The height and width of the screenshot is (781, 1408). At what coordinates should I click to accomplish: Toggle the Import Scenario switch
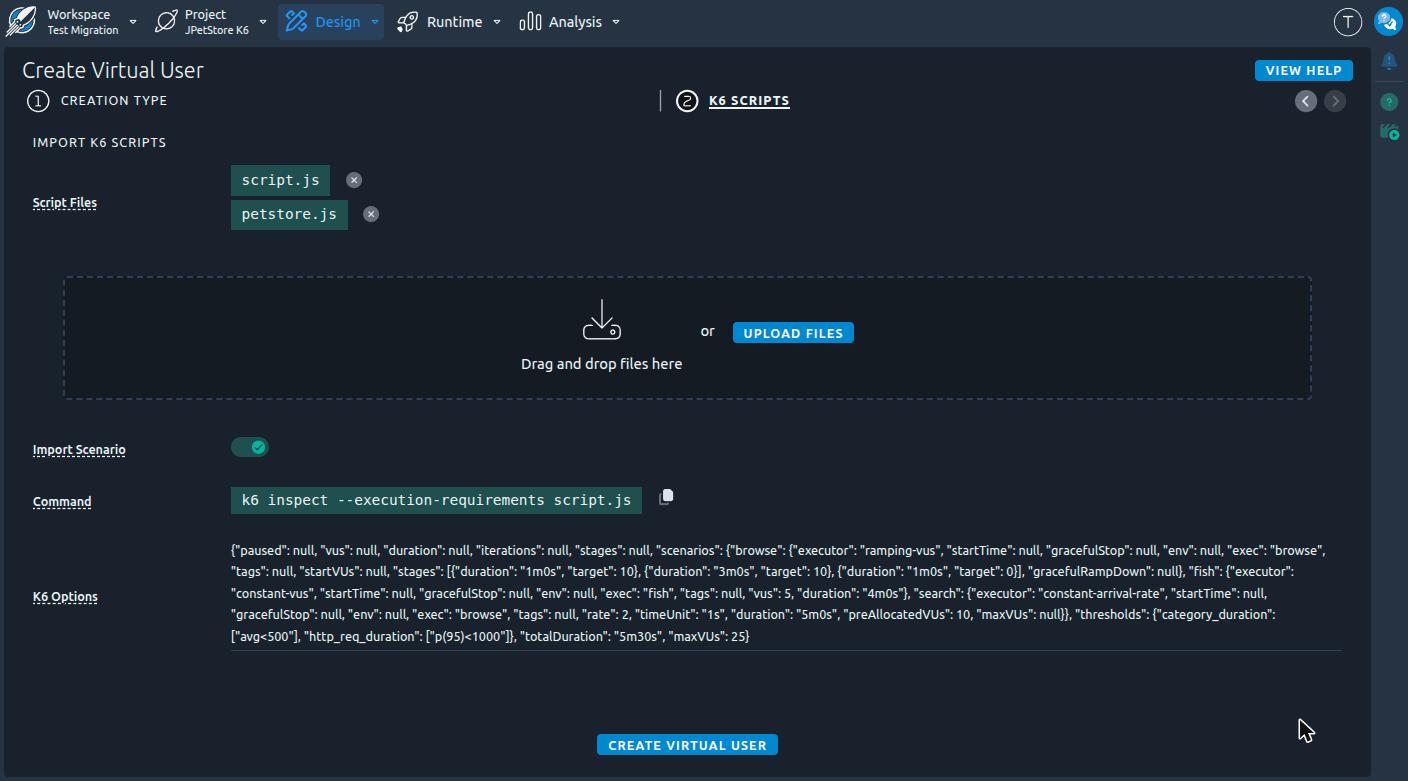(x=250, y=447)
